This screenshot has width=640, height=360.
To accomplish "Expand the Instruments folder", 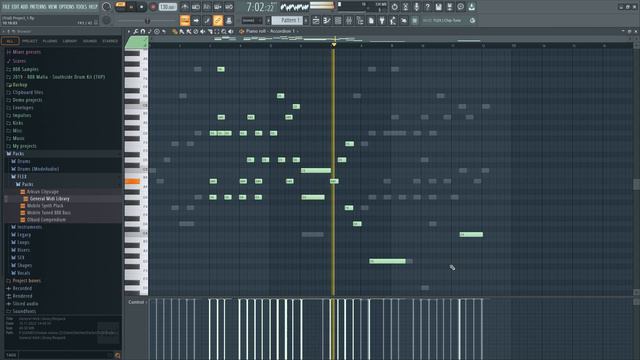I will 29,227.
